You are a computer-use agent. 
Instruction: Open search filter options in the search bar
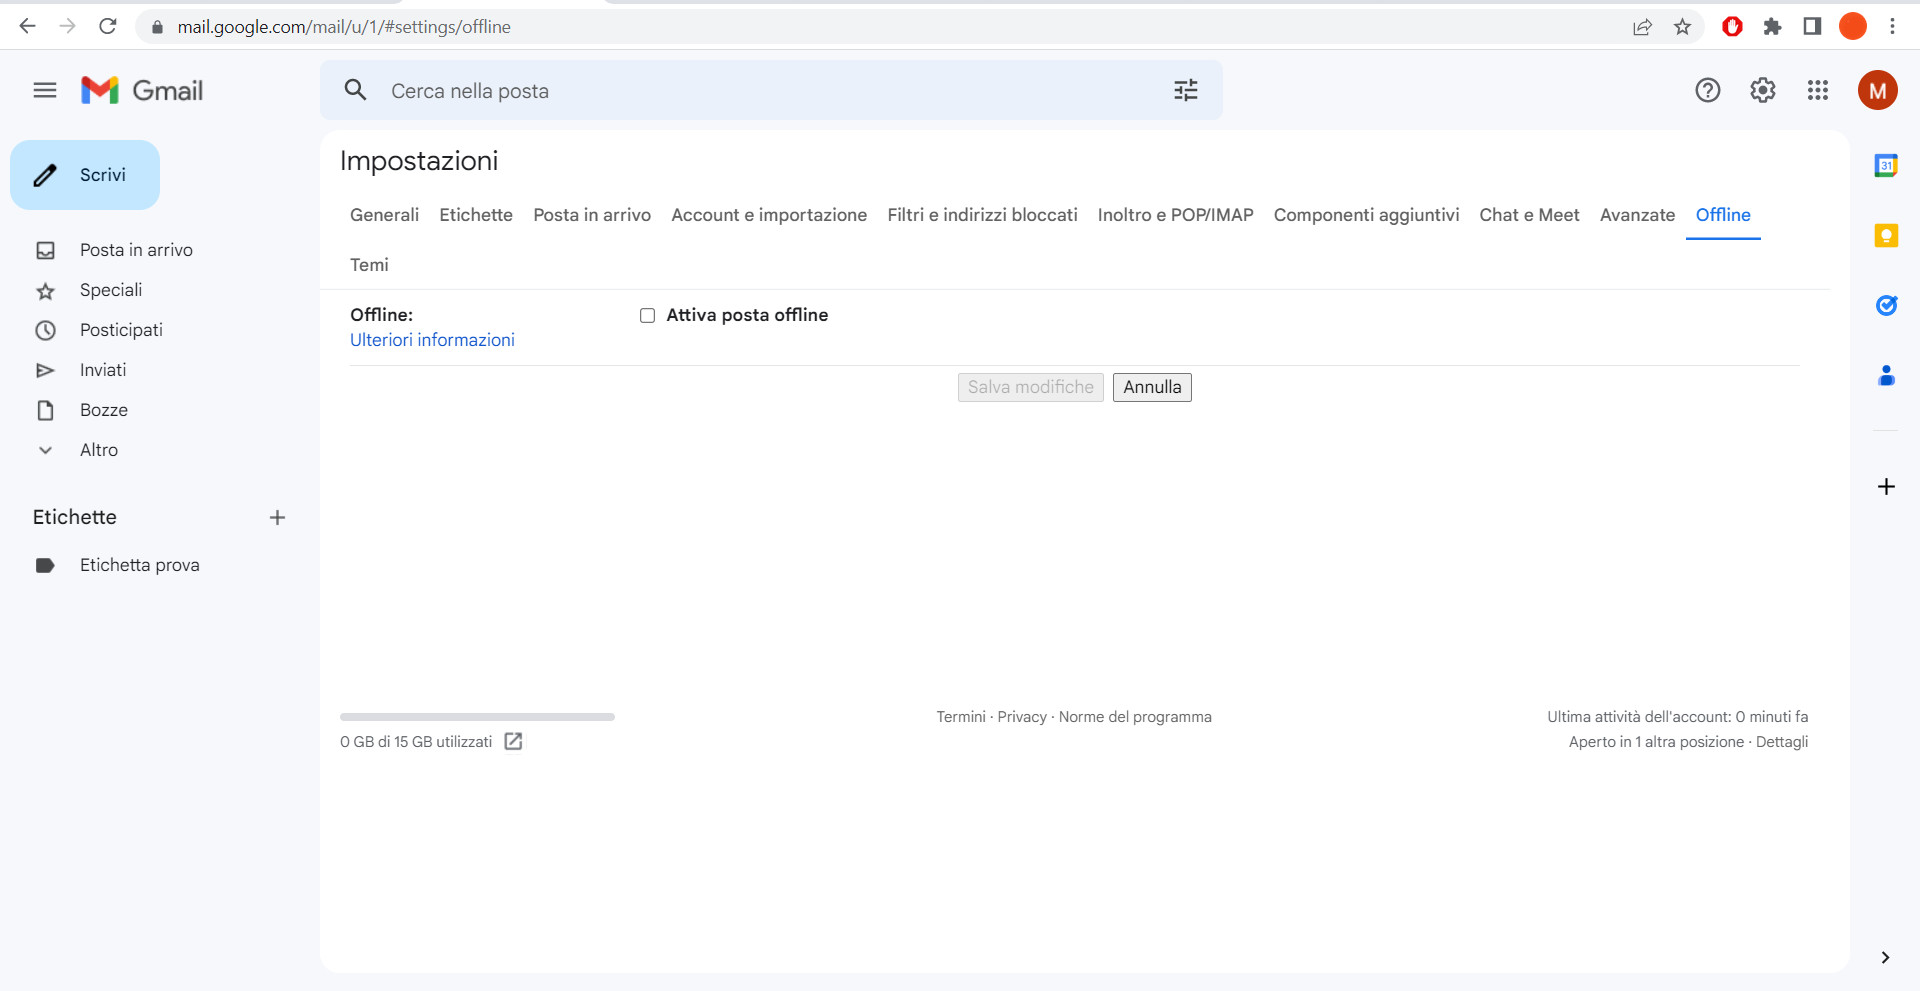(x=1185, y=90)
